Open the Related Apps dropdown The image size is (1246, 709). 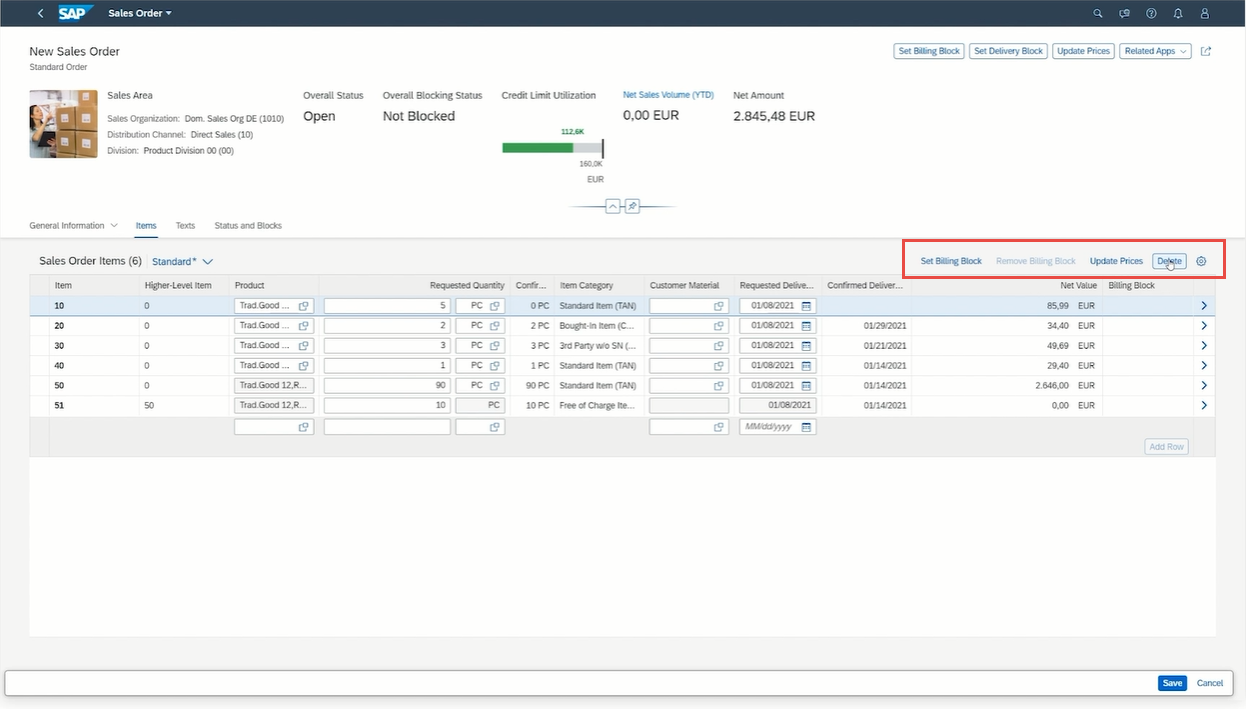click(x=1155, y=50)
